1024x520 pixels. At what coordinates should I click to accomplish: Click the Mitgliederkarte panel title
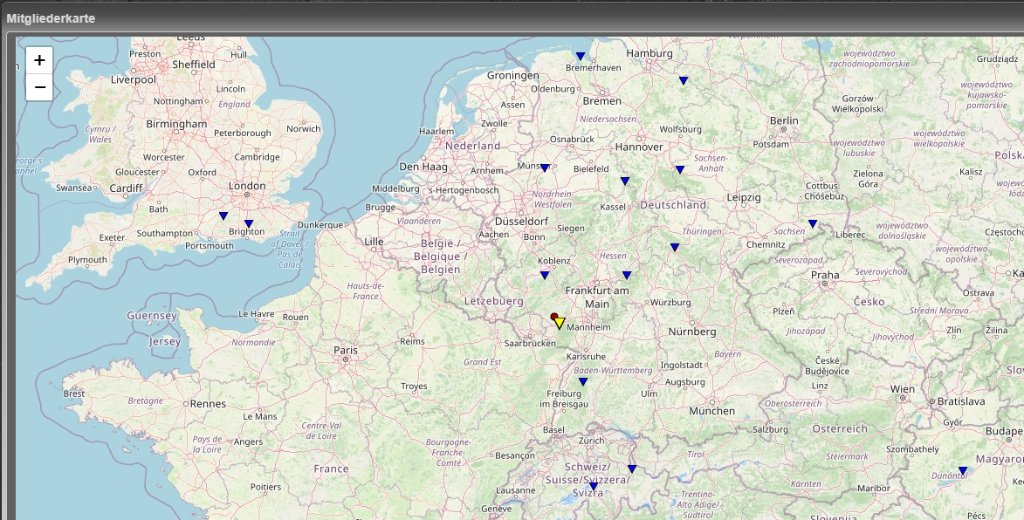point(51,18)
